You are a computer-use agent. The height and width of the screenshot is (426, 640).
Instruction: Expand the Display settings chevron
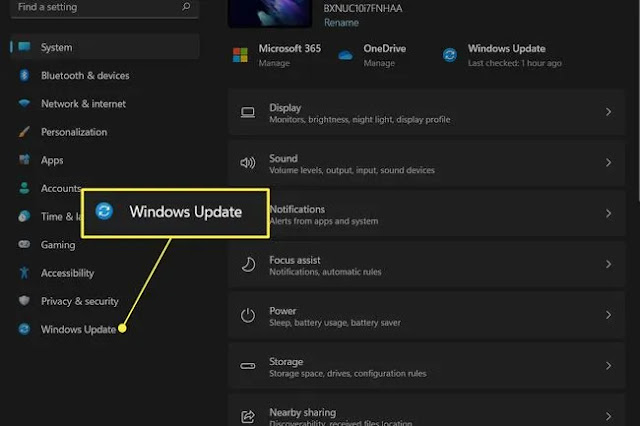[608, 112]
